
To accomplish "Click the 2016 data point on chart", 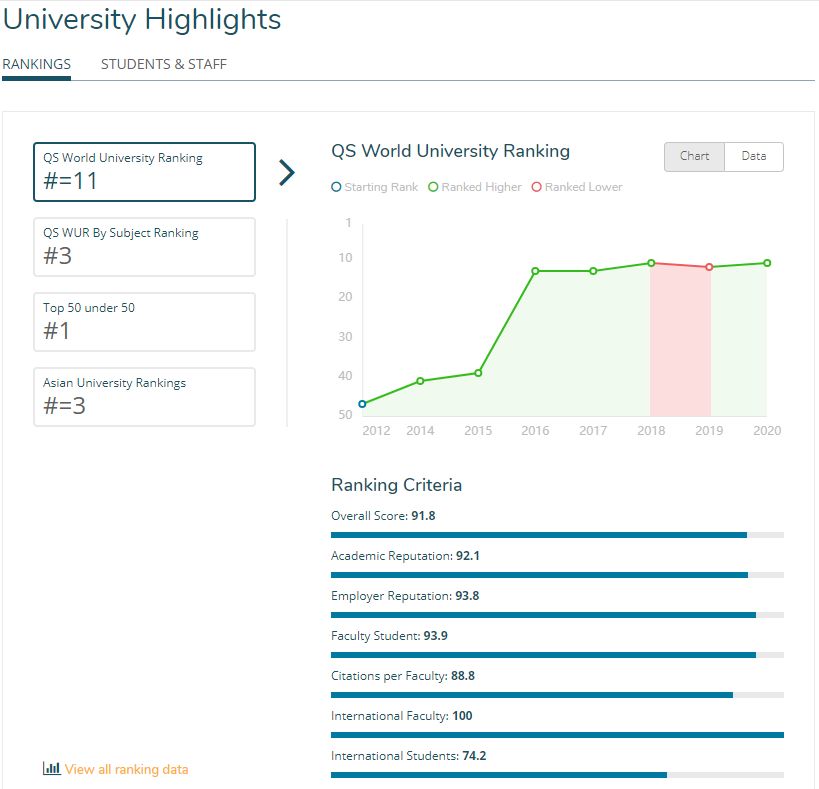I will [x=535, y=271].
